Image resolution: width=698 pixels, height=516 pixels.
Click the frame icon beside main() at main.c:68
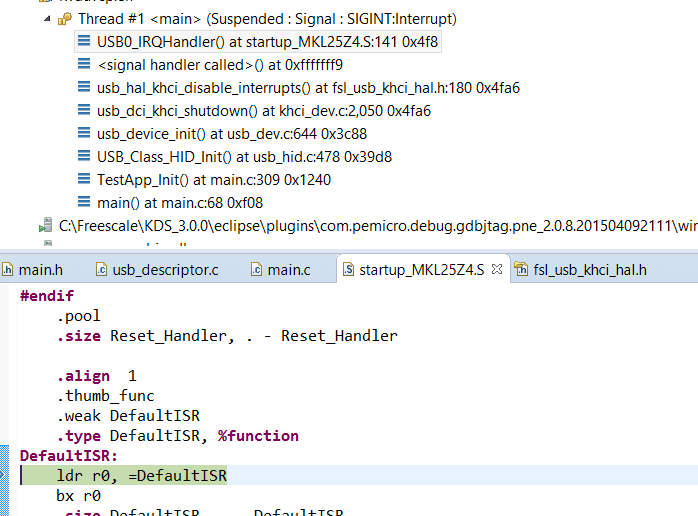click(84, 202)
